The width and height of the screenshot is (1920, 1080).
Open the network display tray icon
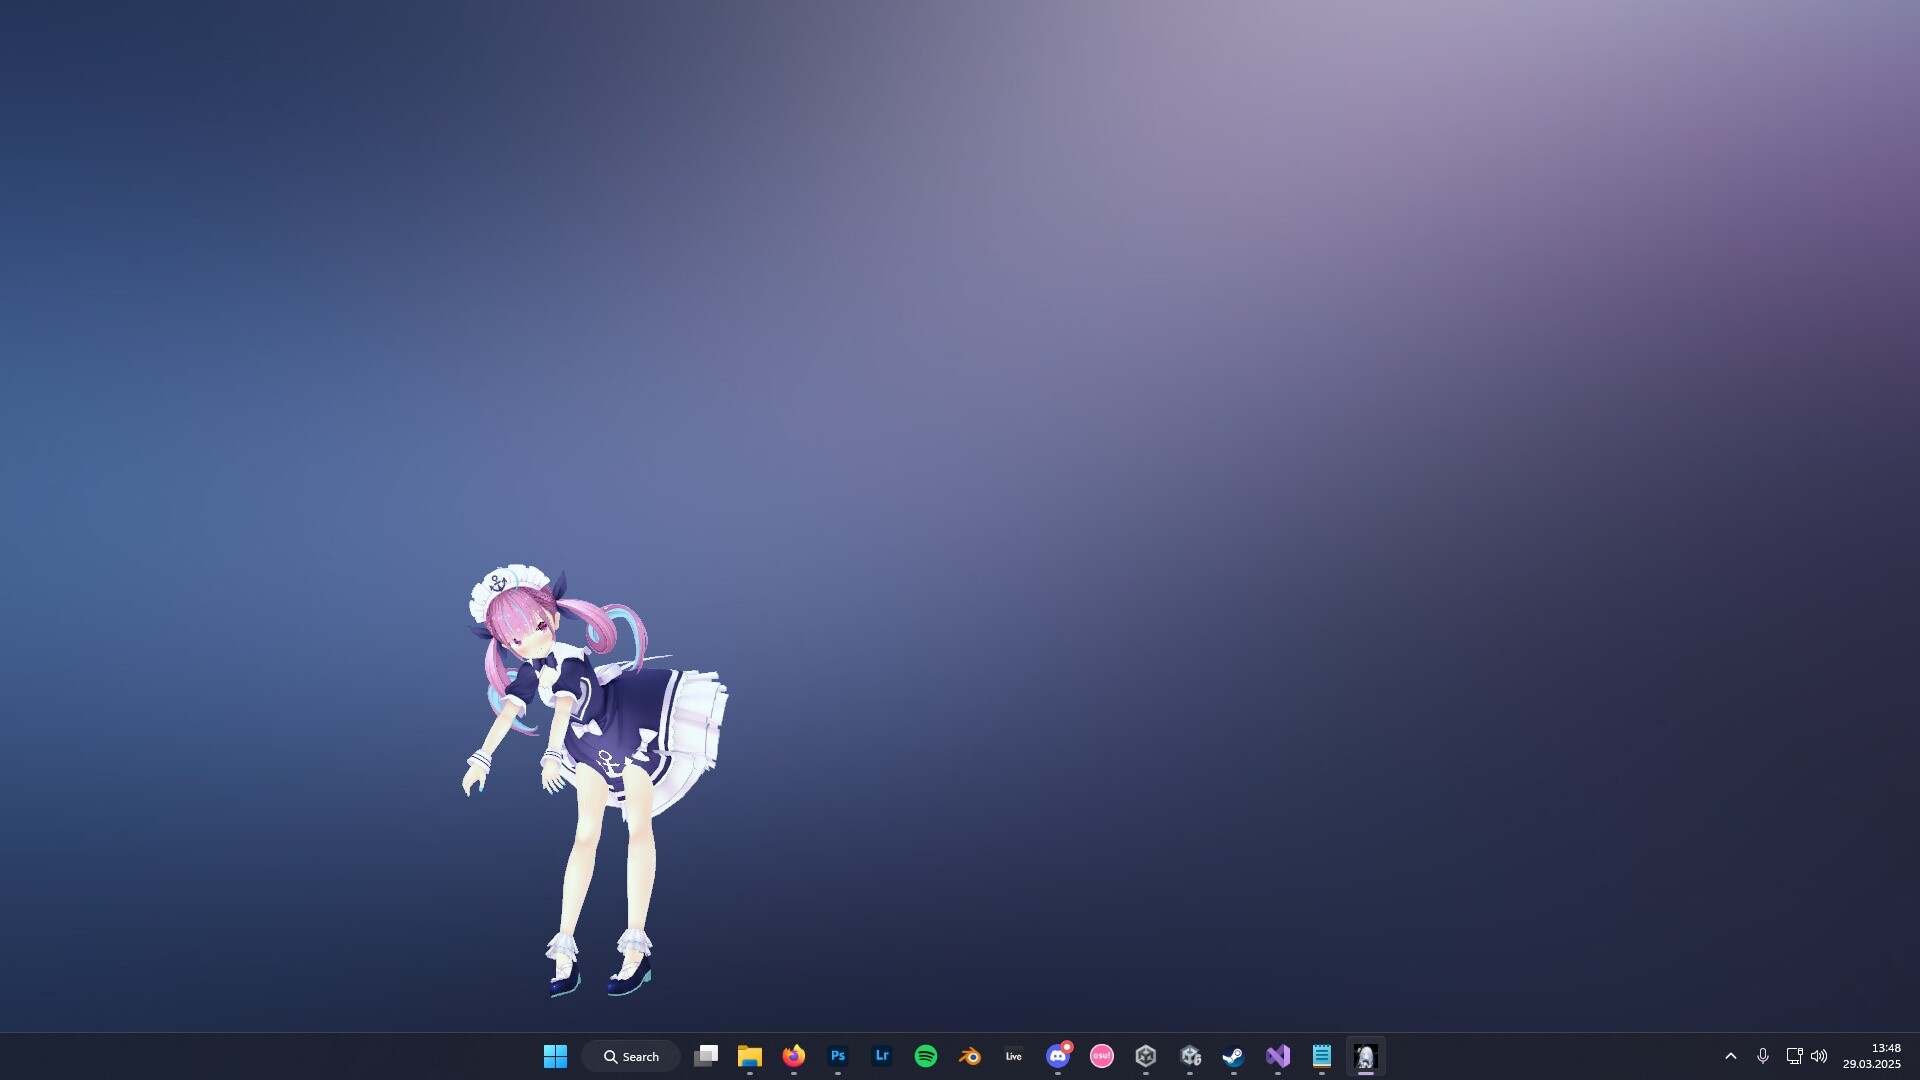click(x=1794, y=1056)
